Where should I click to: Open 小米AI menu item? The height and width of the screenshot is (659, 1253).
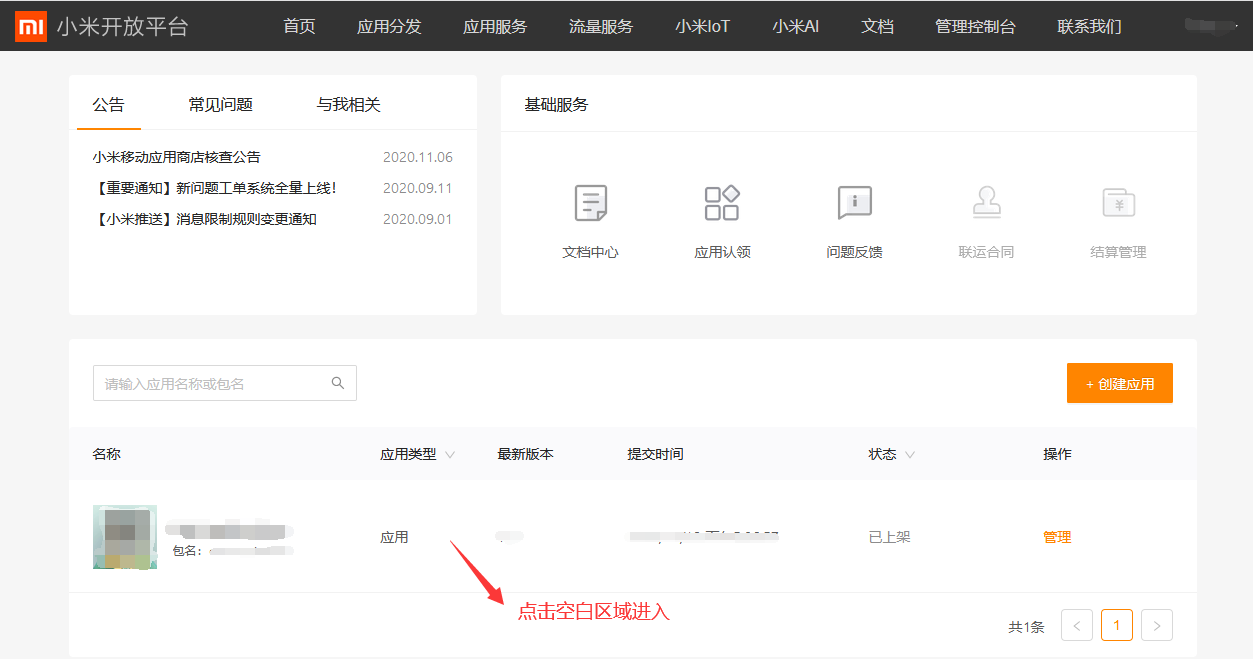click(x=795, y=27)
